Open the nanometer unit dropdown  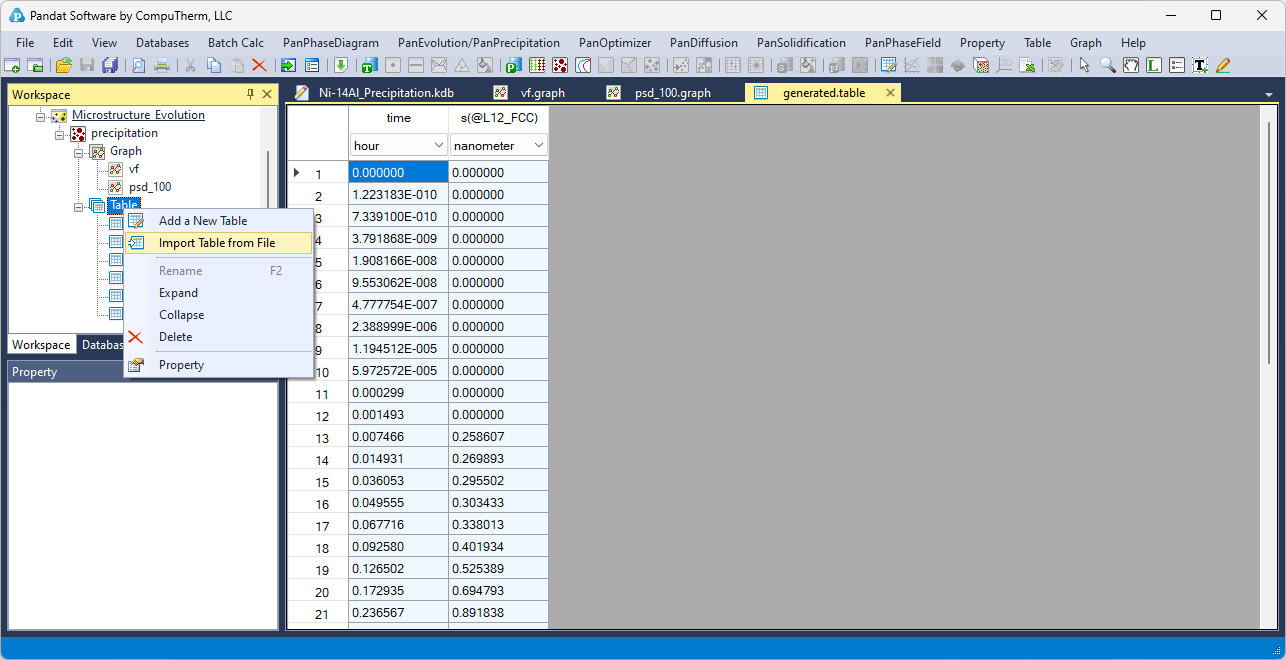coord(539,146)
